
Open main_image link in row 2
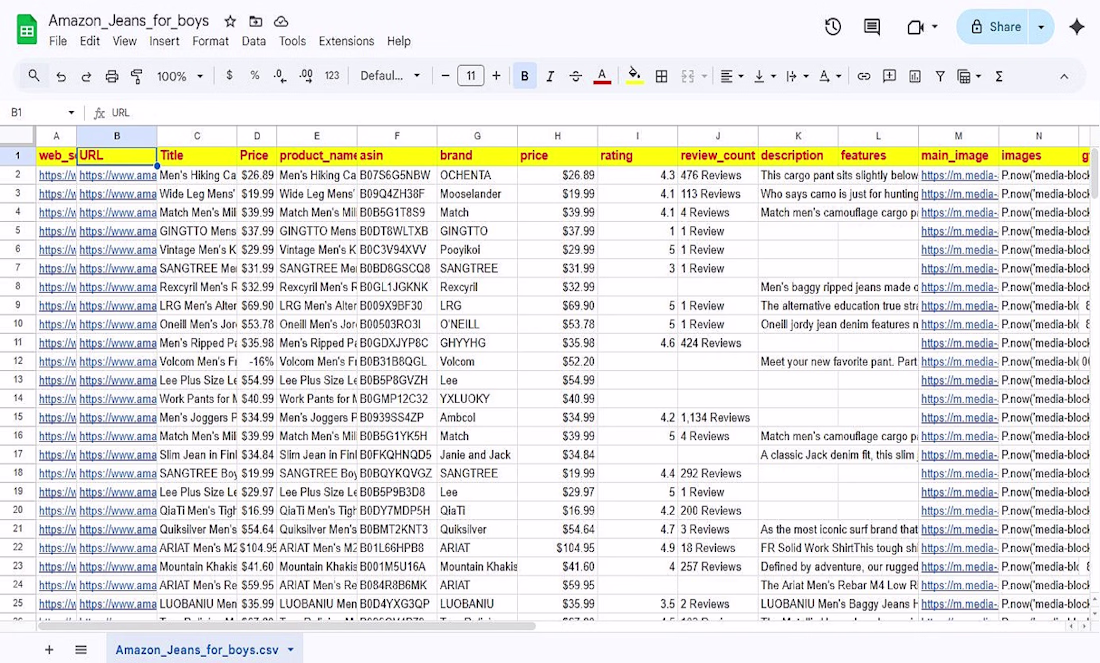958,175
